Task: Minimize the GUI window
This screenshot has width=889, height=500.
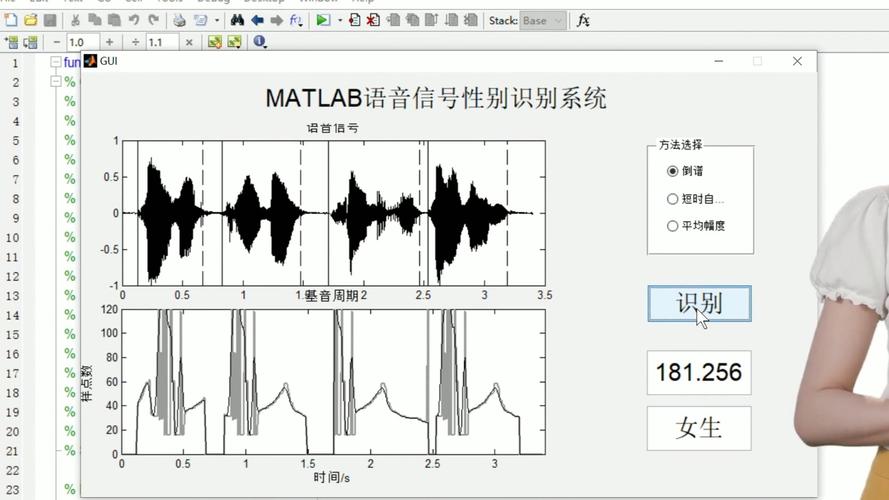Action: point(719,61)
